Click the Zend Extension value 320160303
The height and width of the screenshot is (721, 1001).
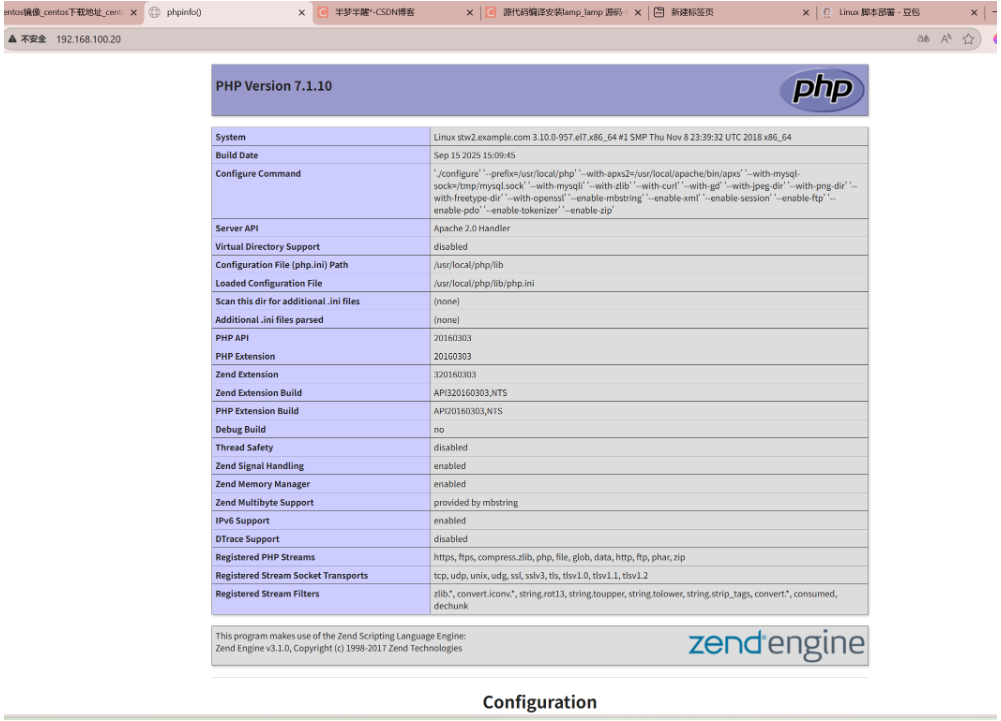455,374
